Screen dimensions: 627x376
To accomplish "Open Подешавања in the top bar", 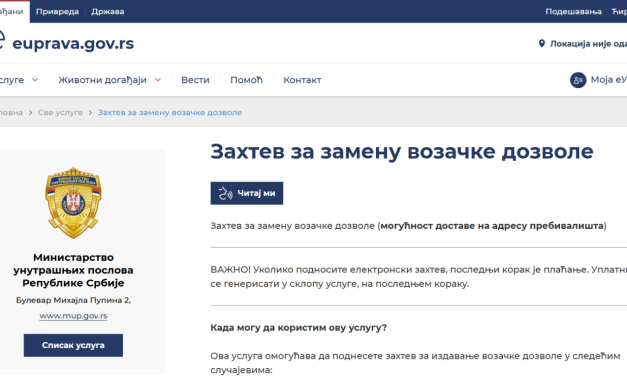I will pos(573,12).
